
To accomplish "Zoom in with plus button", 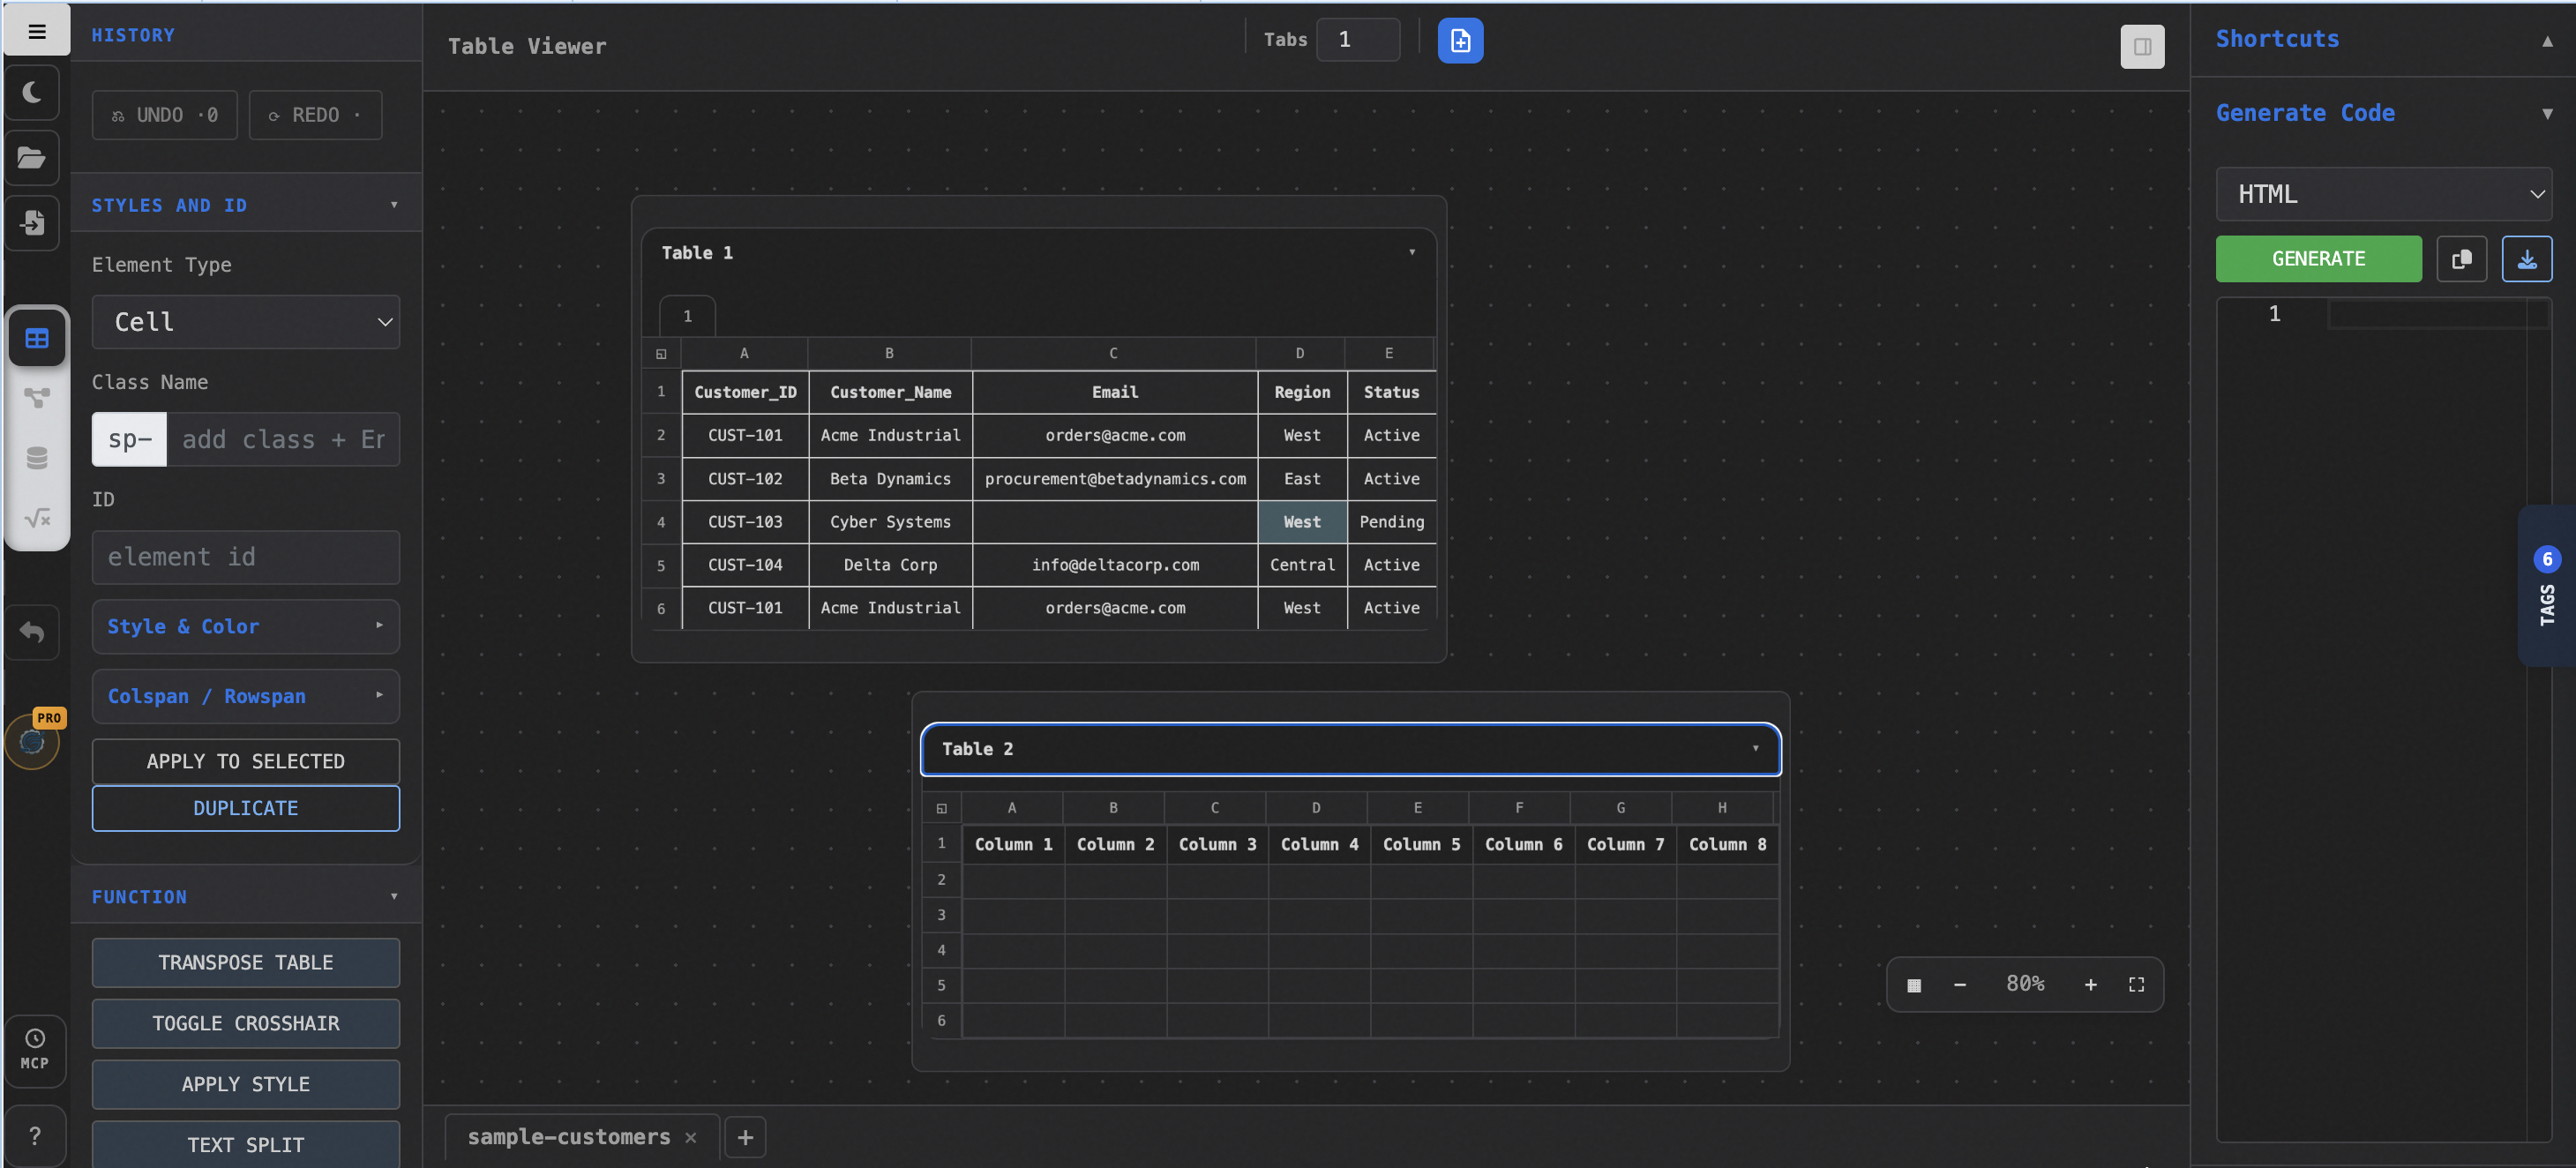I will pos(2090,985).
